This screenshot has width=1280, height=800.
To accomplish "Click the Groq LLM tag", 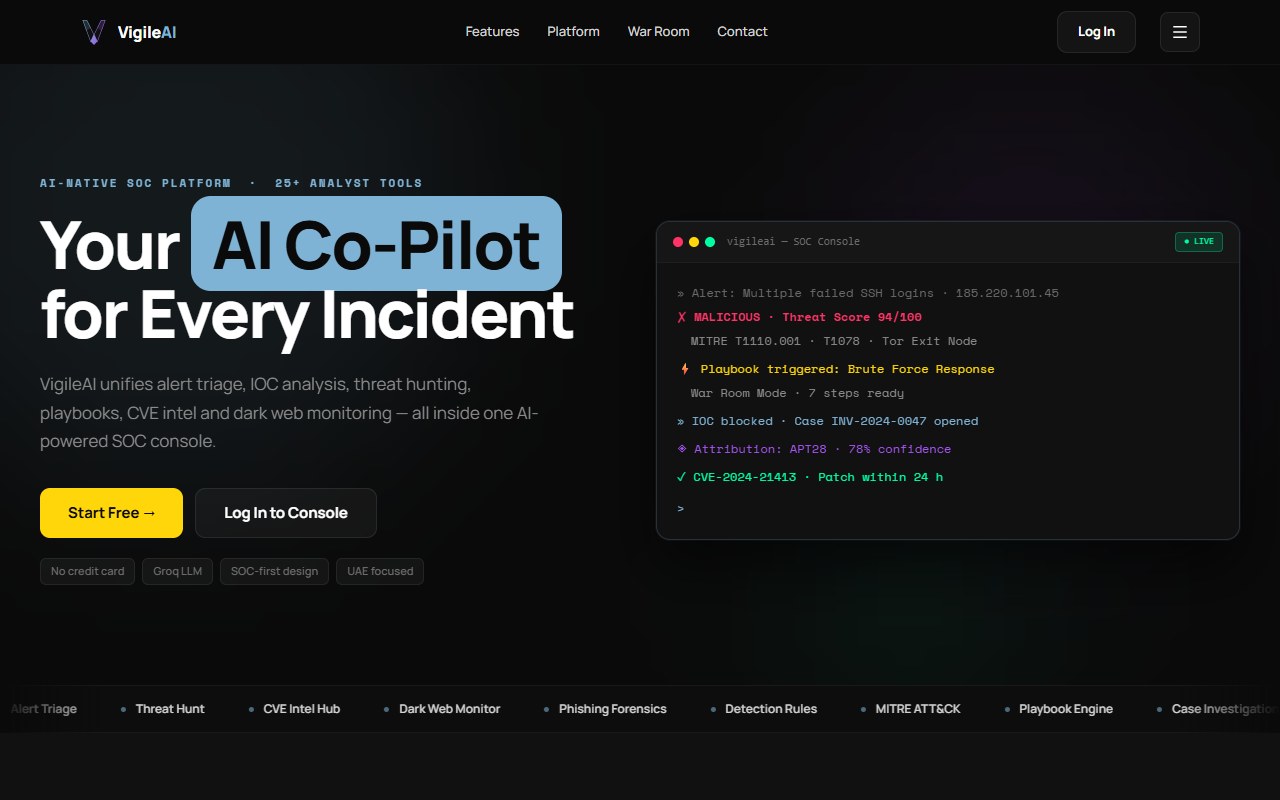I will [177, 571].
